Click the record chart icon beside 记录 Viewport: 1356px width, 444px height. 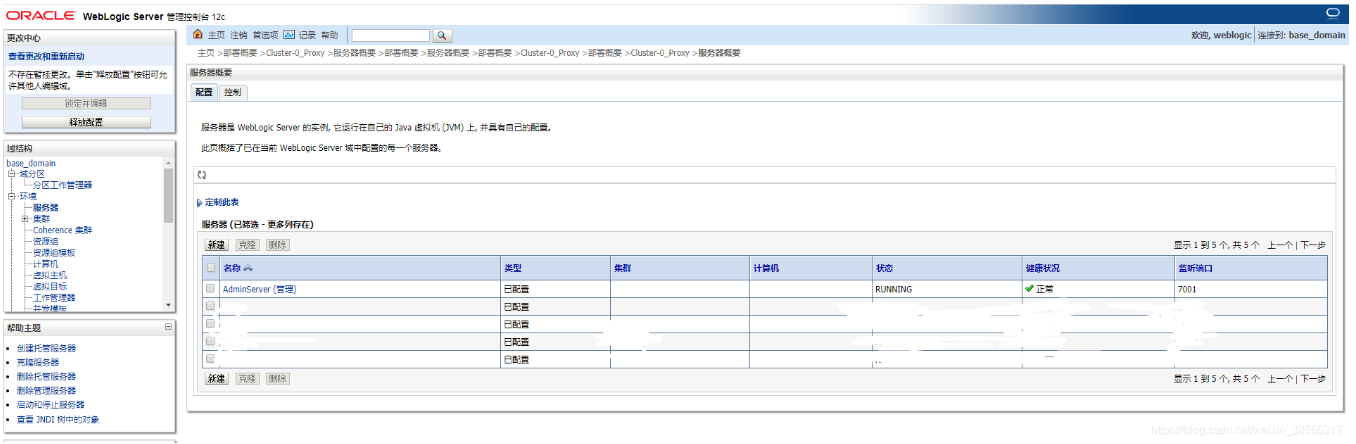(x=289, y=35)
